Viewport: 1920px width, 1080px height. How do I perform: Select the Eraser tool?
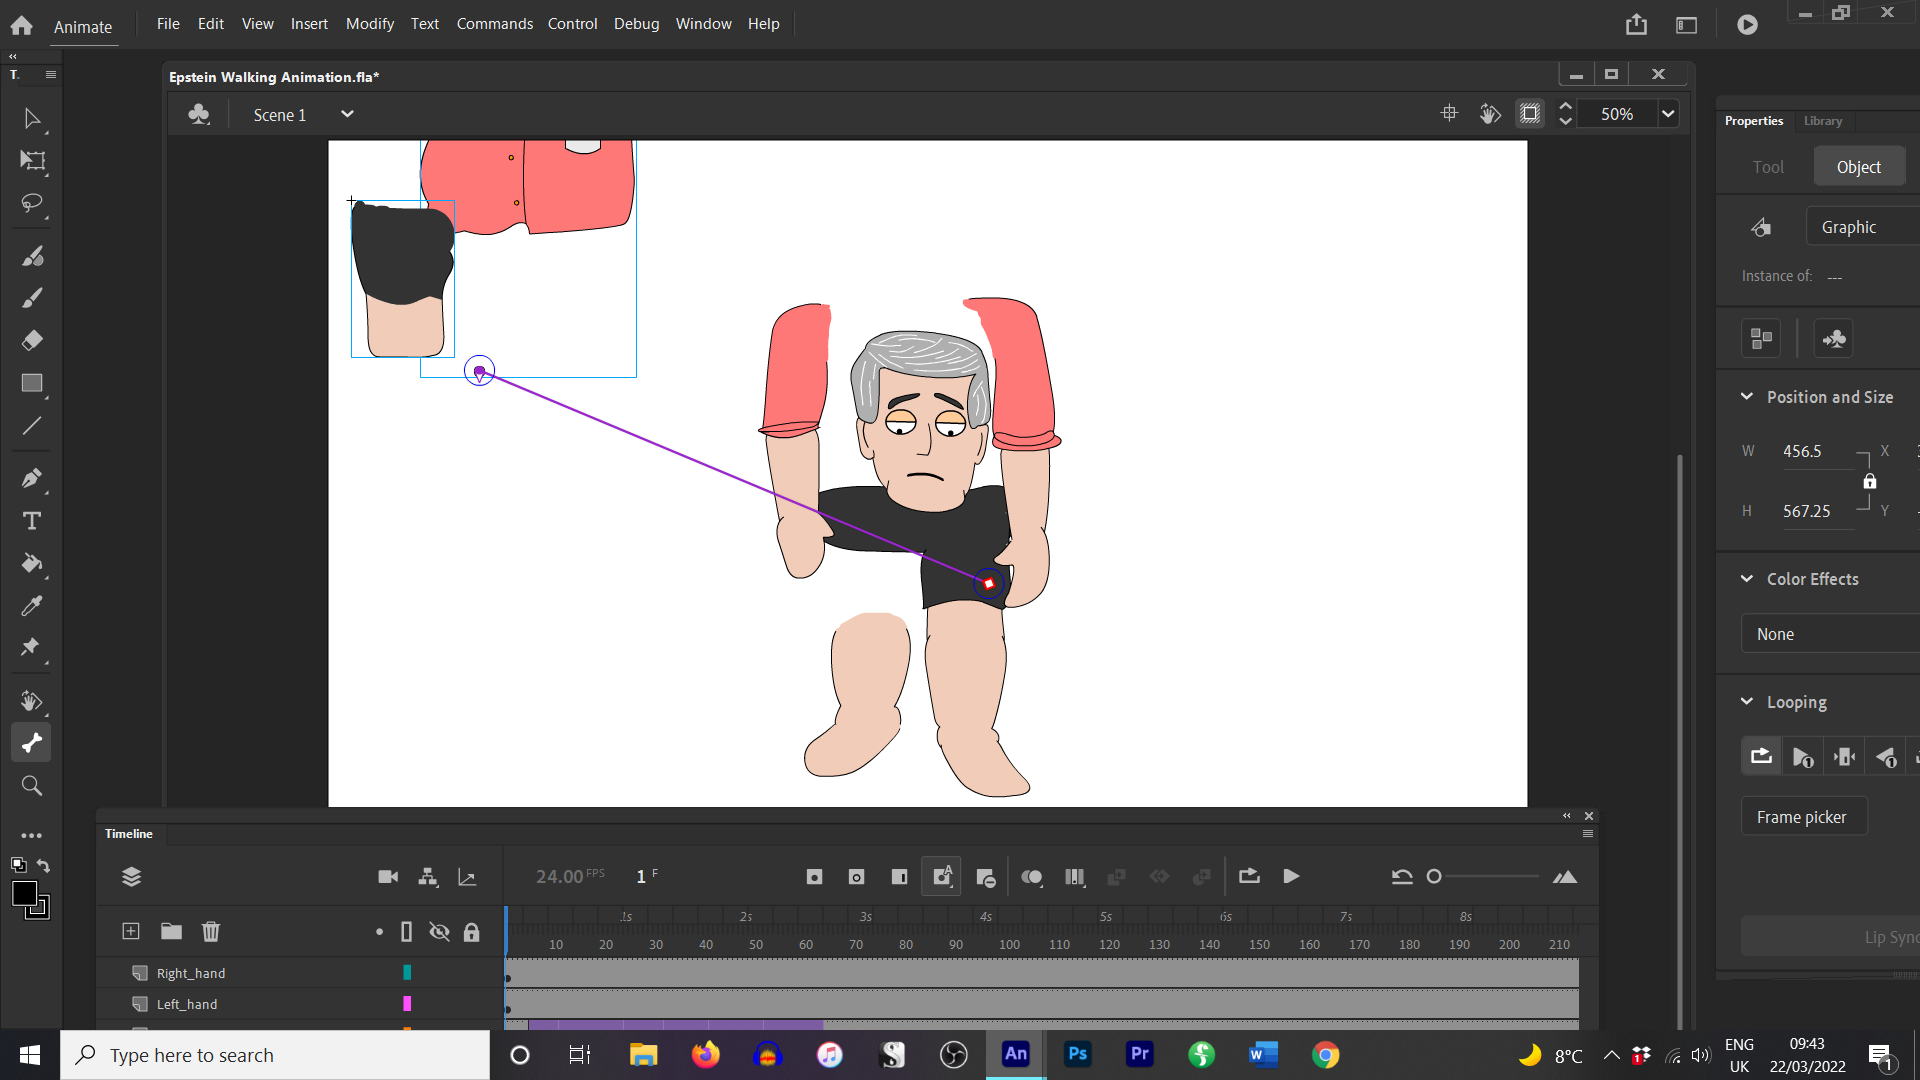[x=31, y=340]
